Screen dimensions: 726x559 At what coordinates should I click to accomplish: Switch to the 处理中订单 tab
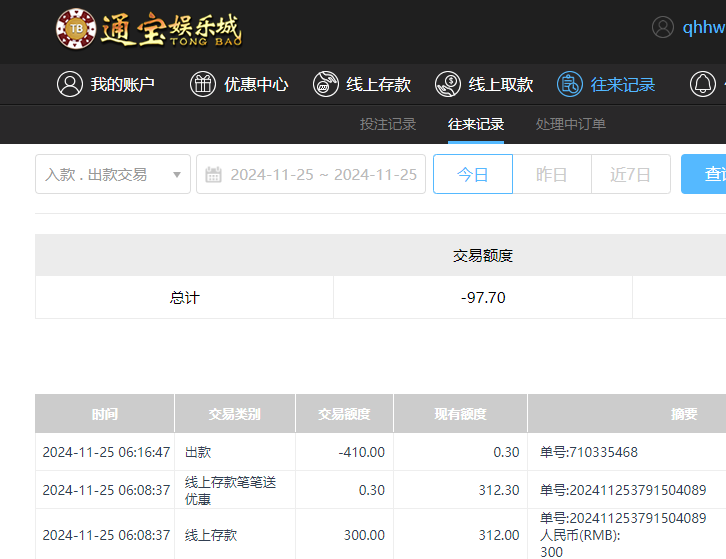571,124
